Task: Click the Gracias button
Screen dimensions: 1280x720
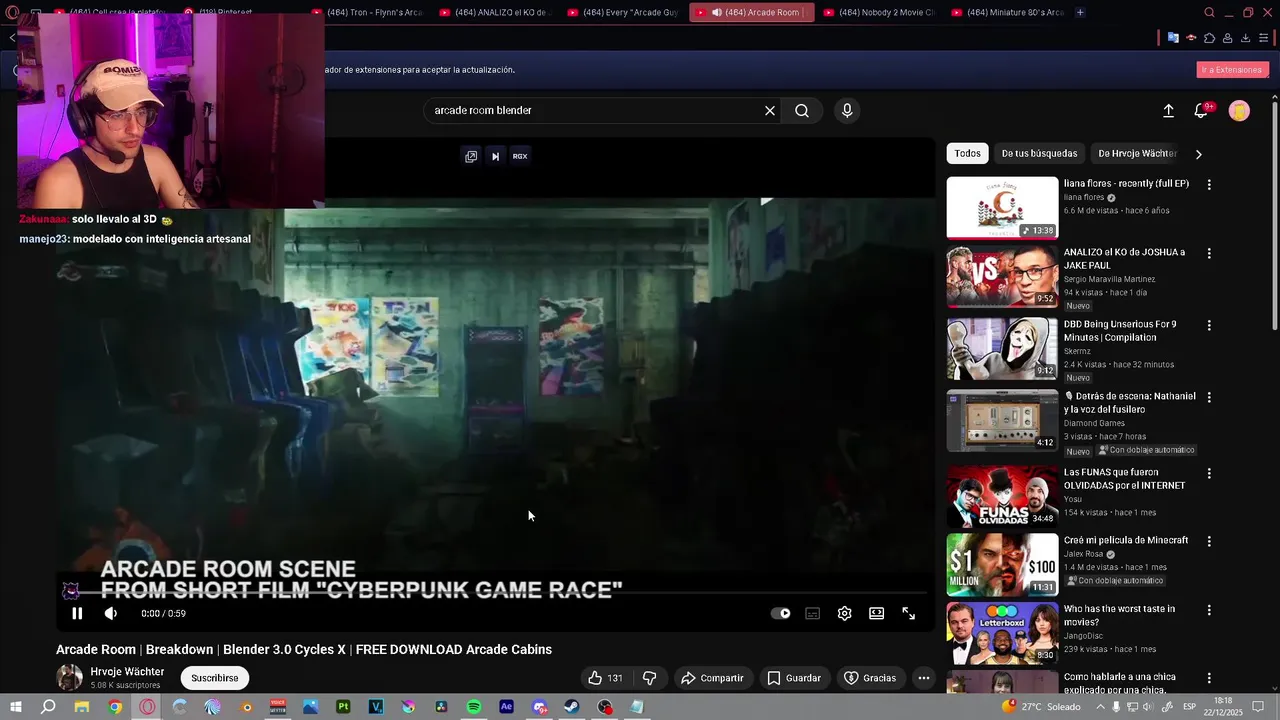Action: (x=870, y=678)
